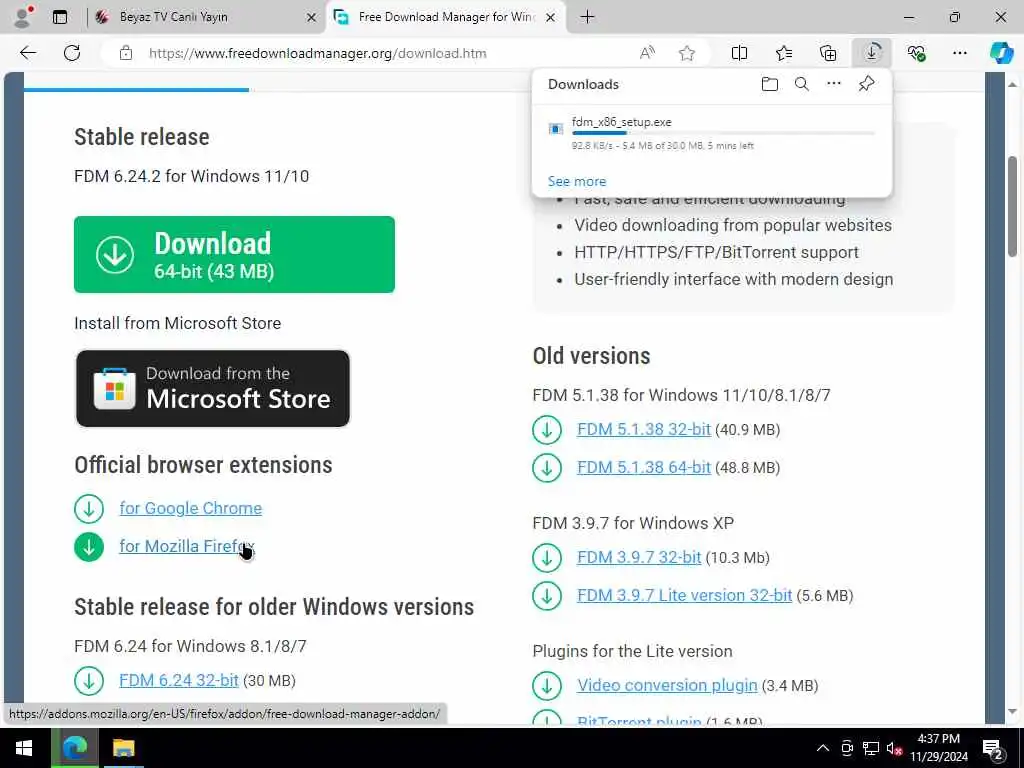Image resolution: width=1024 pixels, height=768 pixels.
Task: Open Browser essentials heart icon
Action: coord(916,53)
